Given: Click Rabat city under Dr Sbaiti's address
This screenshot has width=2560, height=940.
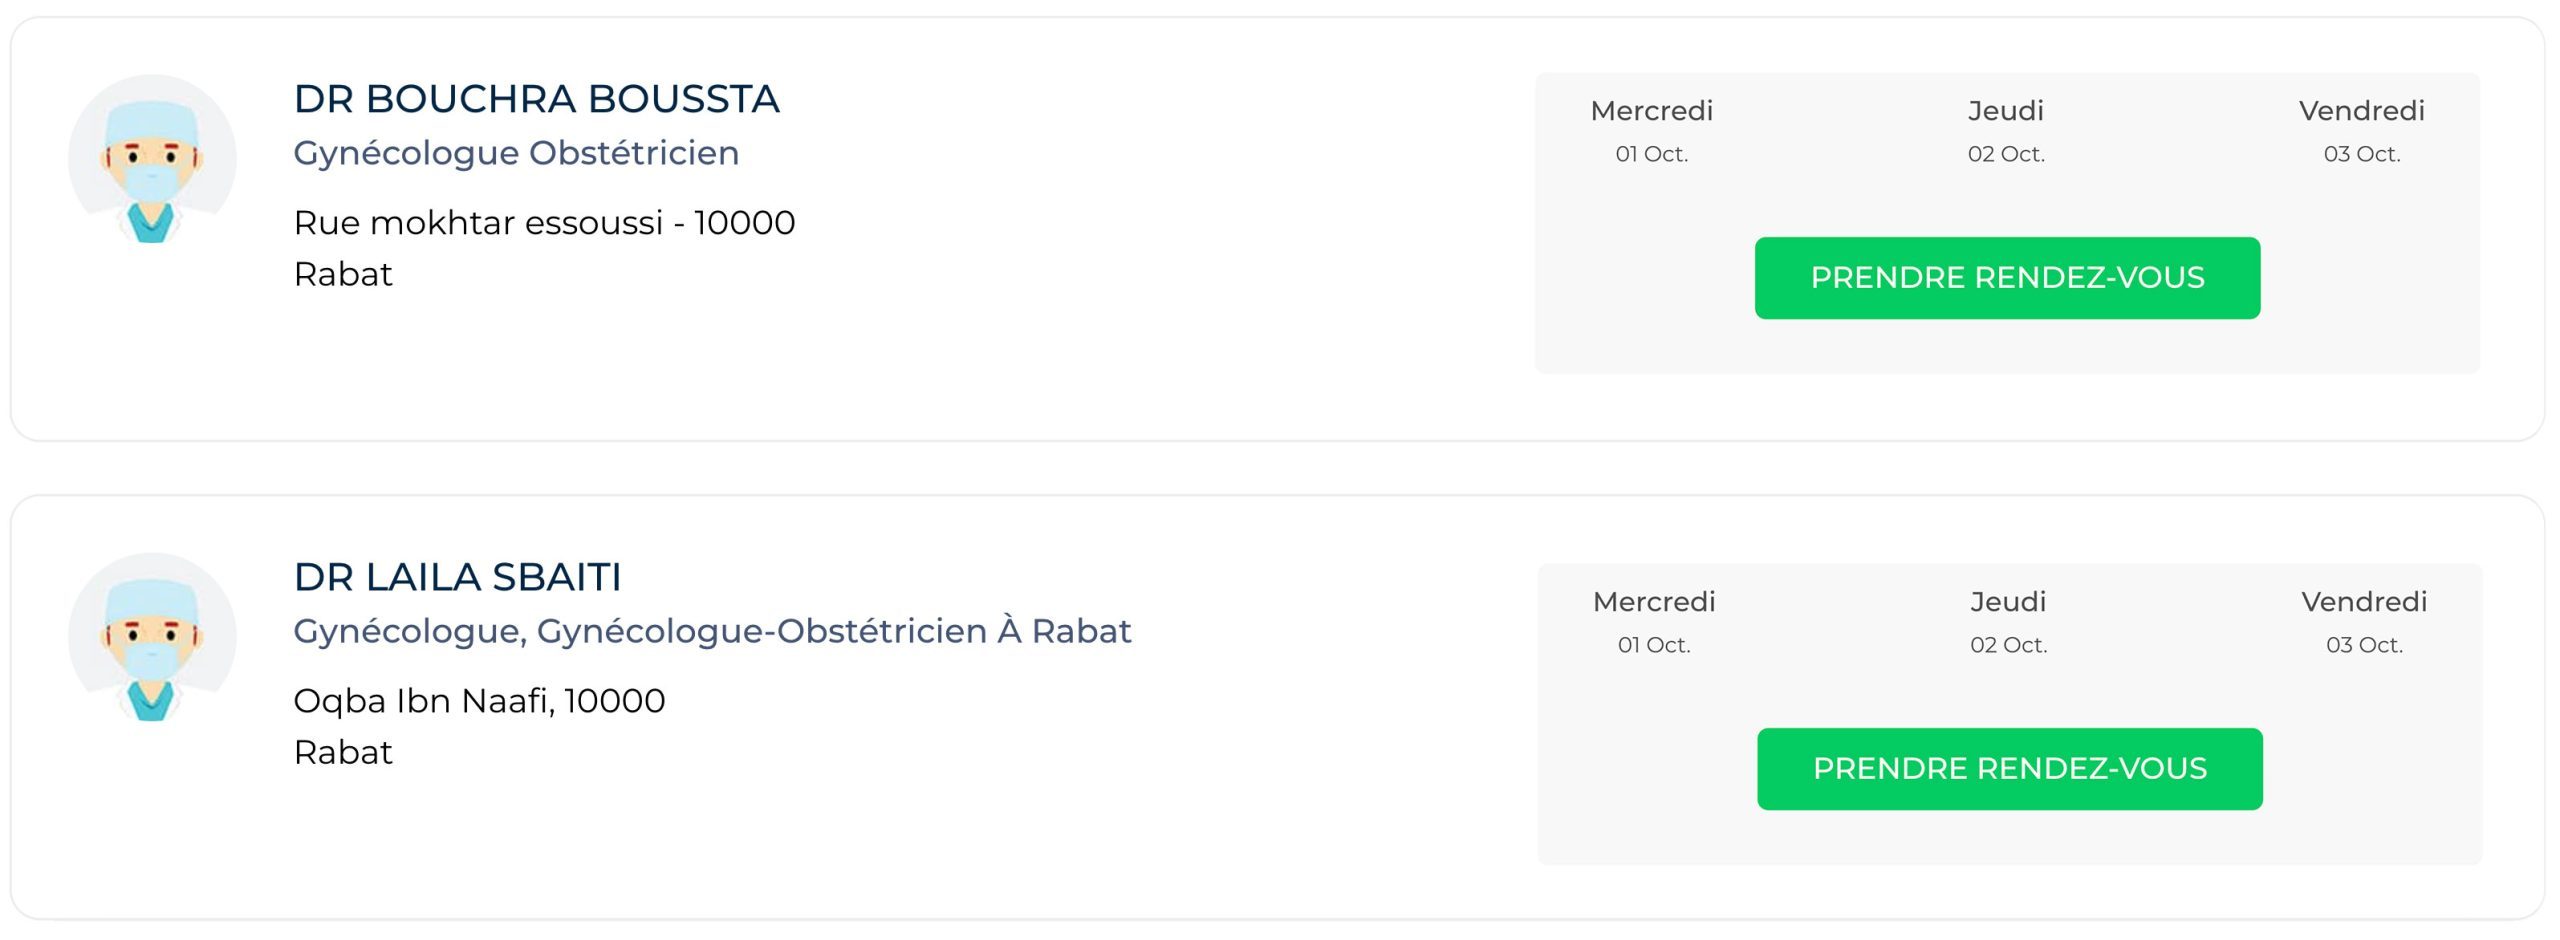Looking at the screenshot, I should (343, 752).
